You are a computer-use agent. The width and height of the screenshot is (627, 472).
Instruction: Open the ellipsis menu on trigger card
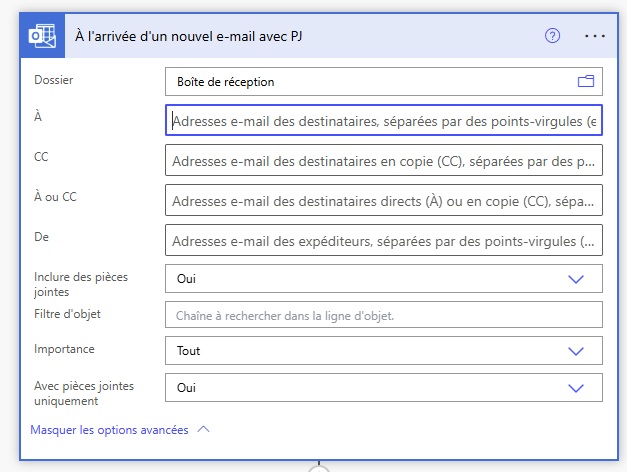[595, 35]
